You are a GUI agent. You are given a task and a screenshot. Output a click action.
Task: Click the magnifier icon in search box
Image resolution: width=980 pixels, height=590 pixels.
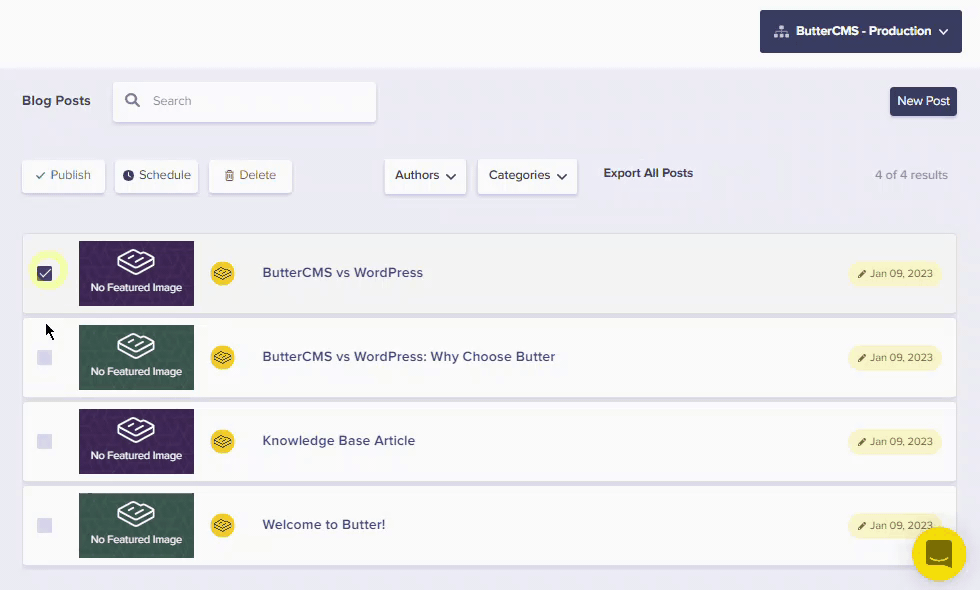(x=133, y=101)
